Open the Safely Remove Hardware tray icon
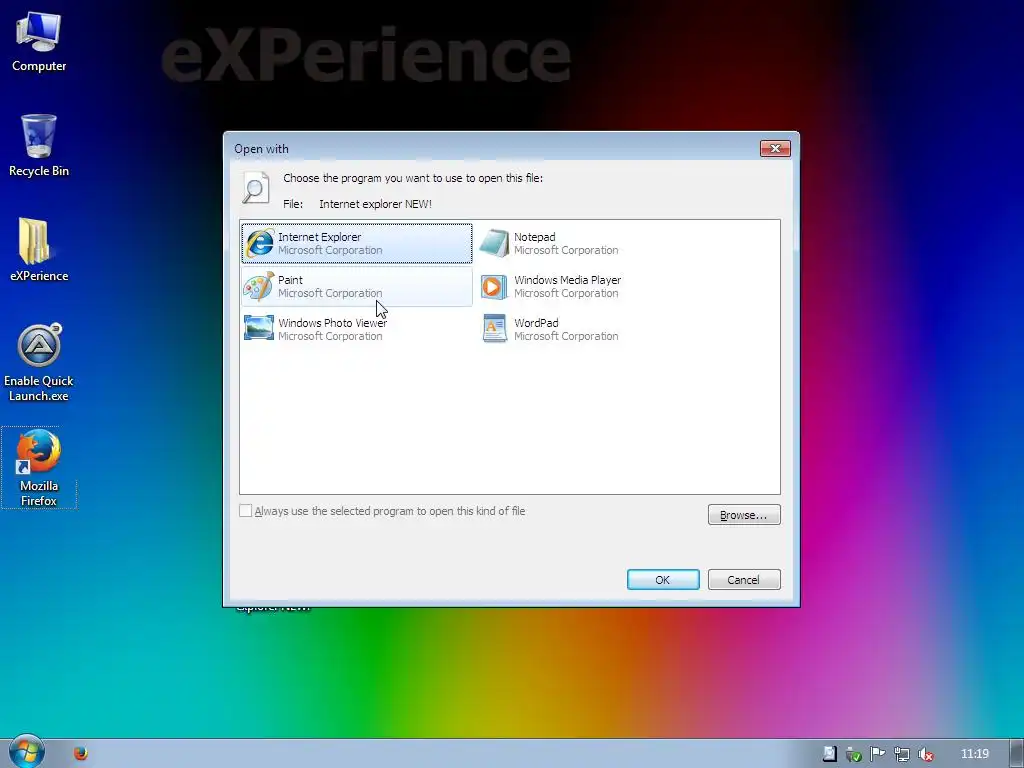Screen dimensions: 1024x768 [x=853, y=754]
